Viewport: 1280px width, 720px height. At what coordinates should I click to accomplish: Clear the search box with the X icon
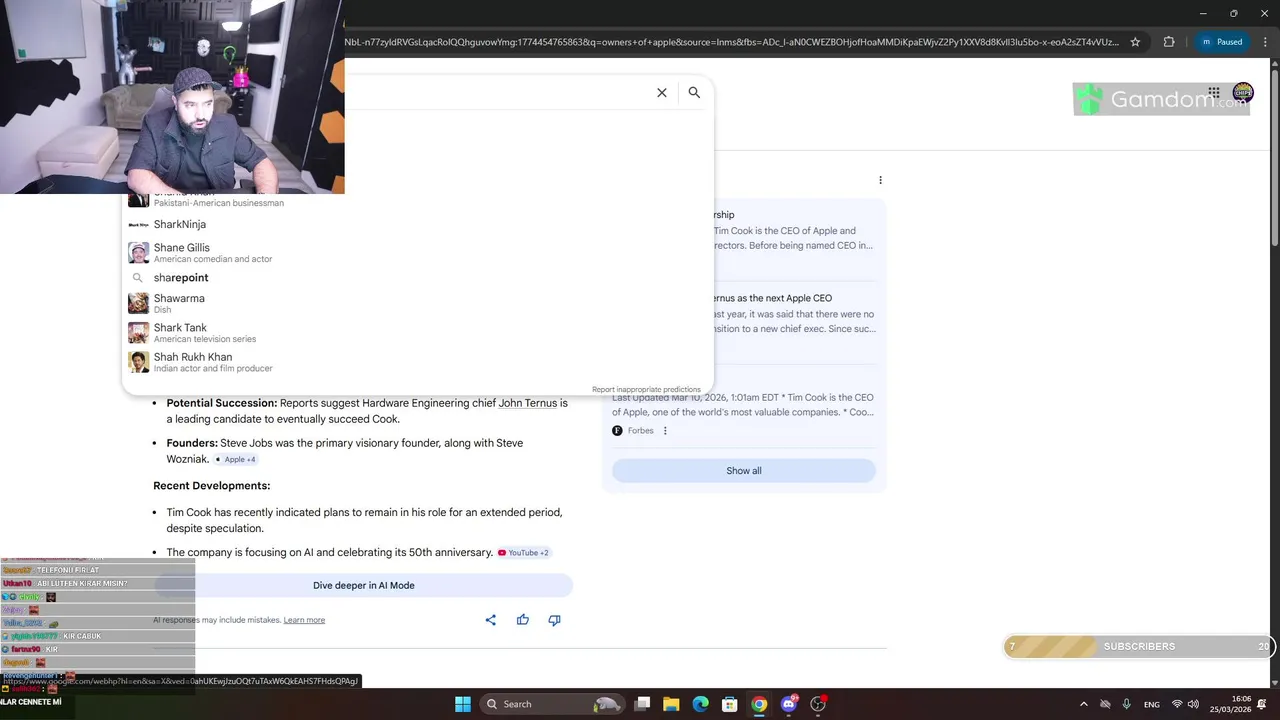click(x=661, y=92)
